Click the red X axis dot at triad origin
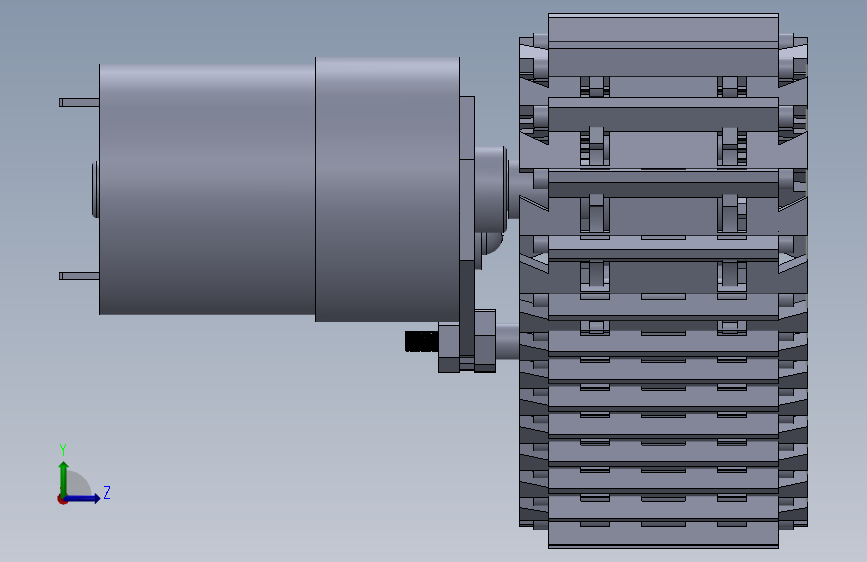 pos(62,499)
